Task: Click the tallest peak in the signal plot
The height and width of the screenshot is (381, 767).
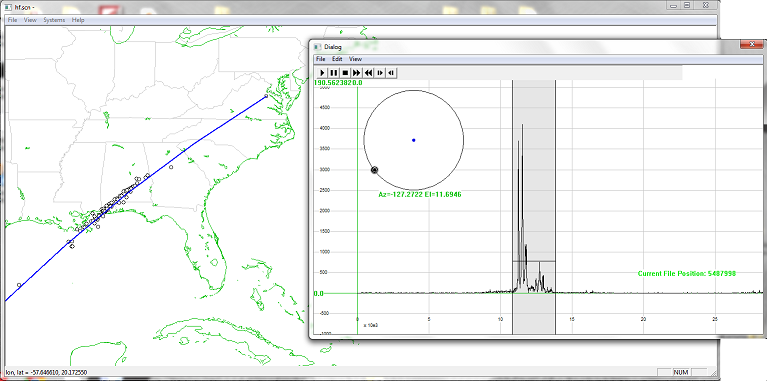Action: click(522, 125)
